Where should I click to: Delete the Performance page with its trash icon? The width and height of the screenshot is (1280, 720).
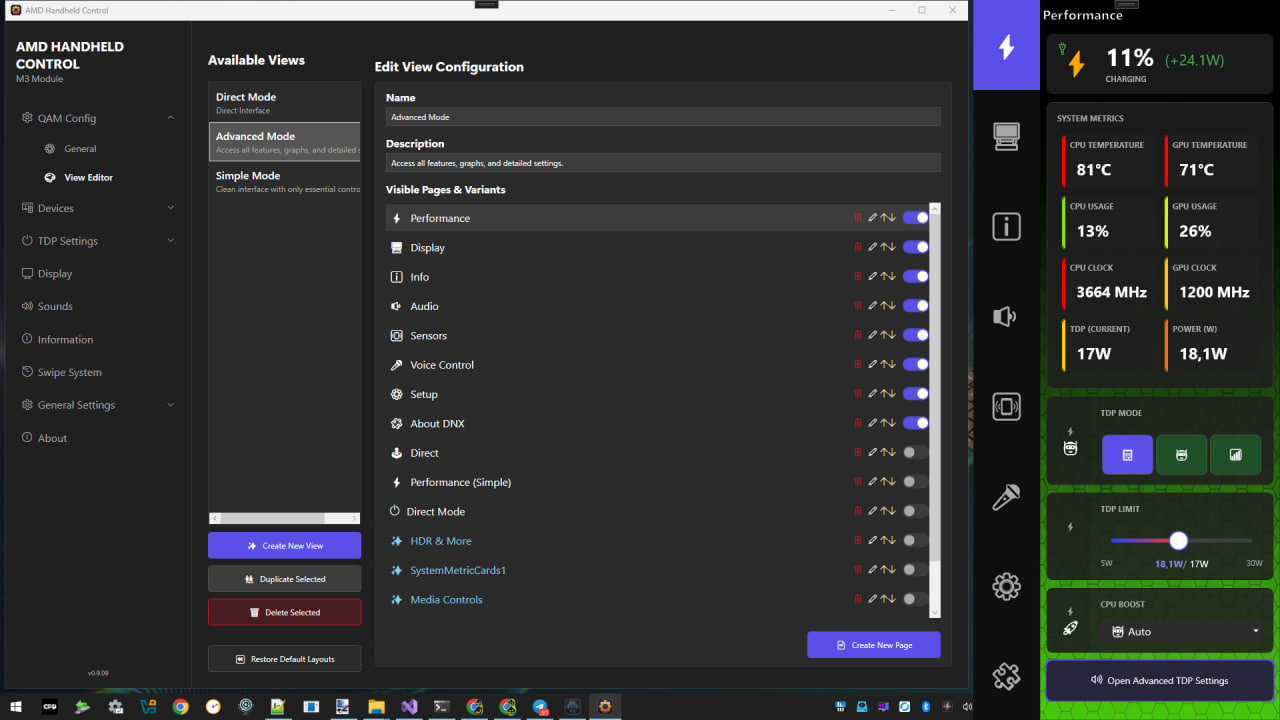(857, 218)
